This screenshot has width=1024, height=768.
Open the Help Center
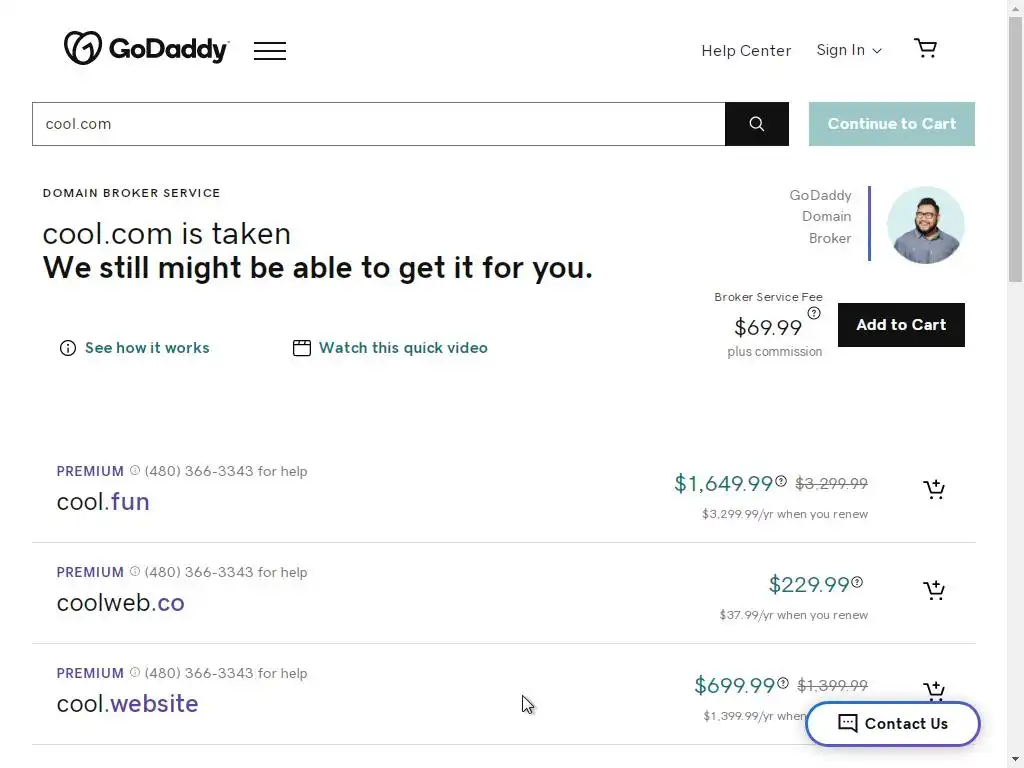pos(746,50)
